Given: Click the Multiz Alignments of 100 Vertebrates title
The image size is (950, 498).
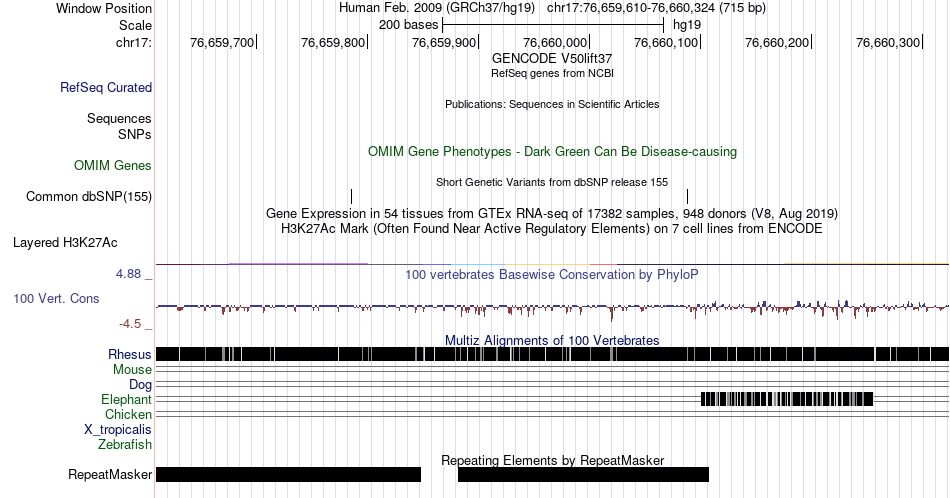Looking at the screenshot, I should click(x=552, y=340).
